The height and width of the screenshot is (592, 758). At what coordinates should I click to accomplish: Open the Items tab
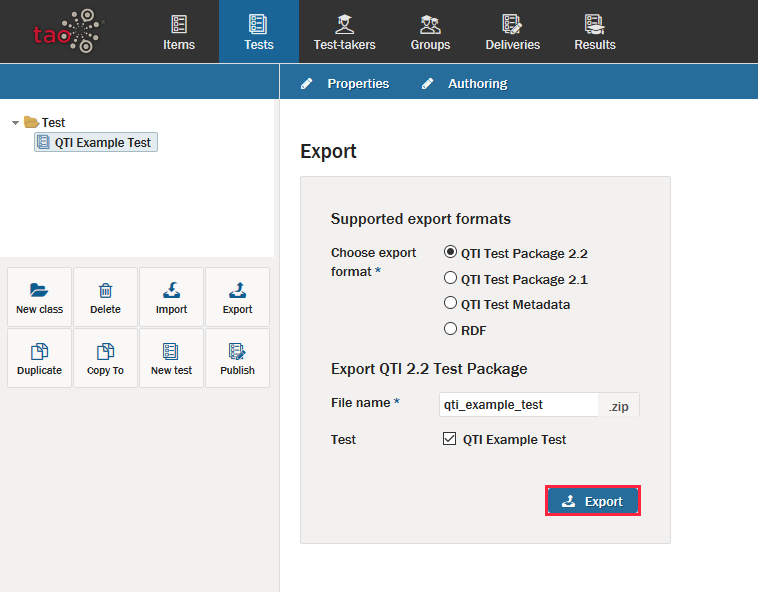point(179,32)
